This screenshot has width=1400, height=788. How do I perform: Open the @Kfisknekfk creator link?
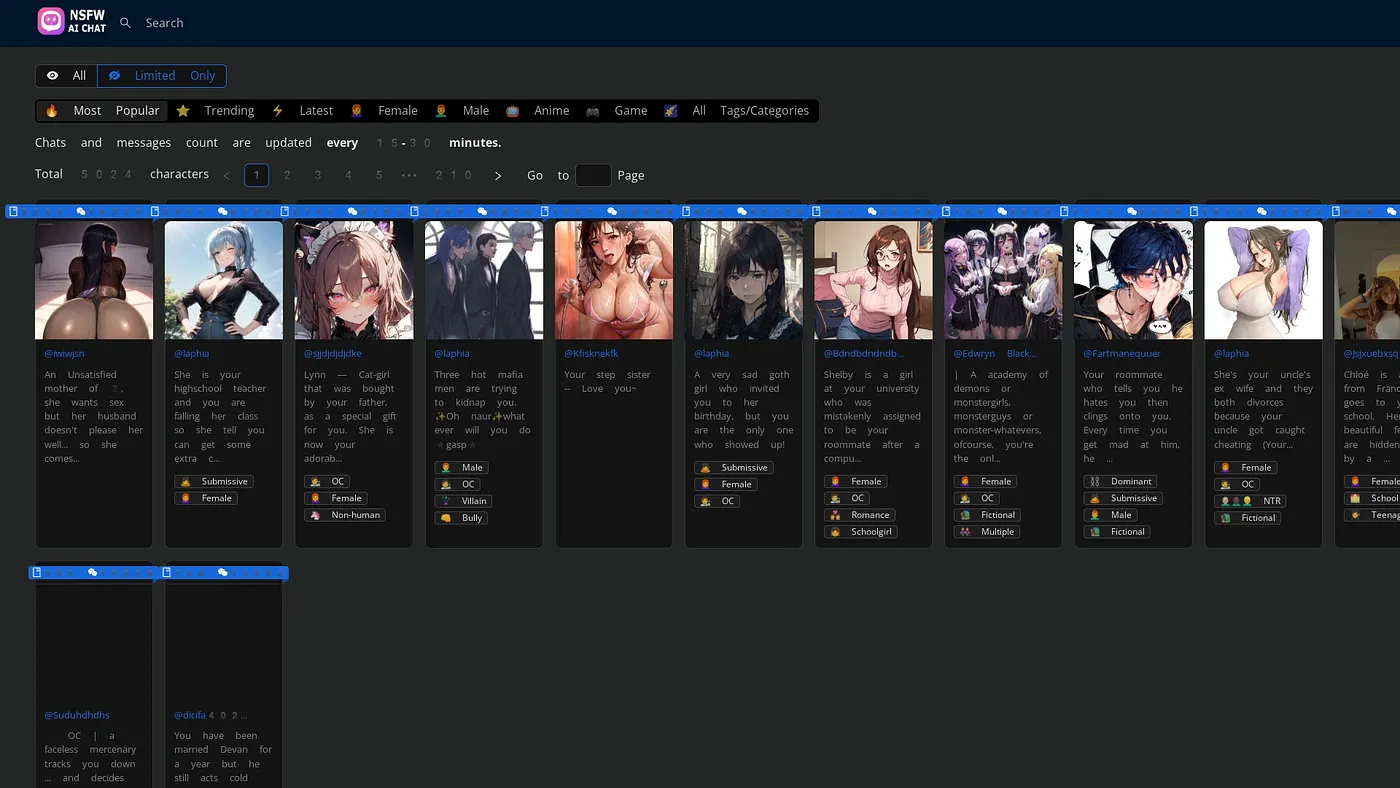591,354
